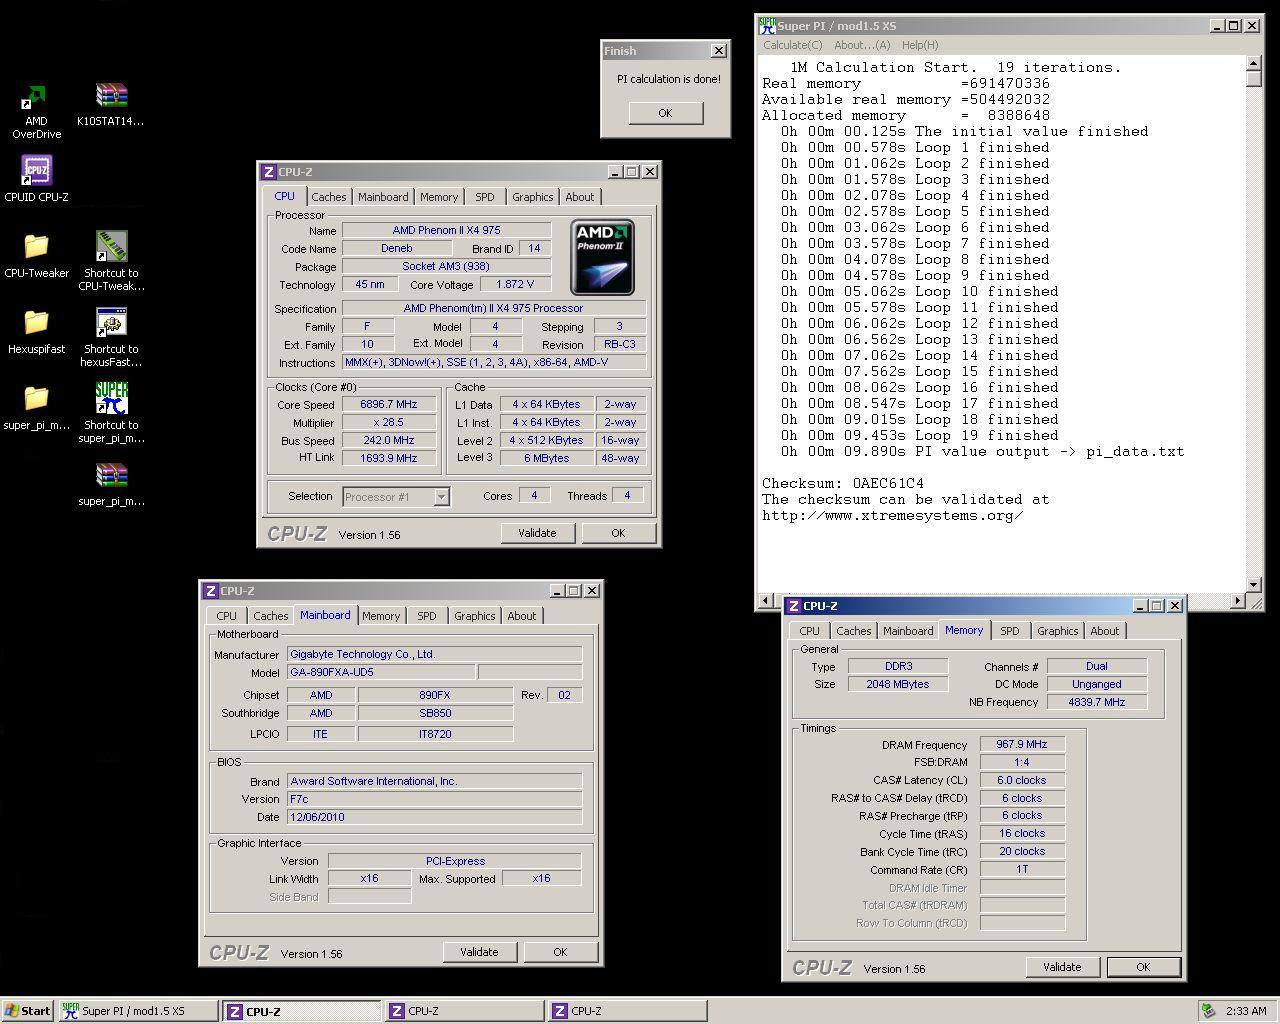Select SPD tab in the Mainboard window

pos(427,616)
